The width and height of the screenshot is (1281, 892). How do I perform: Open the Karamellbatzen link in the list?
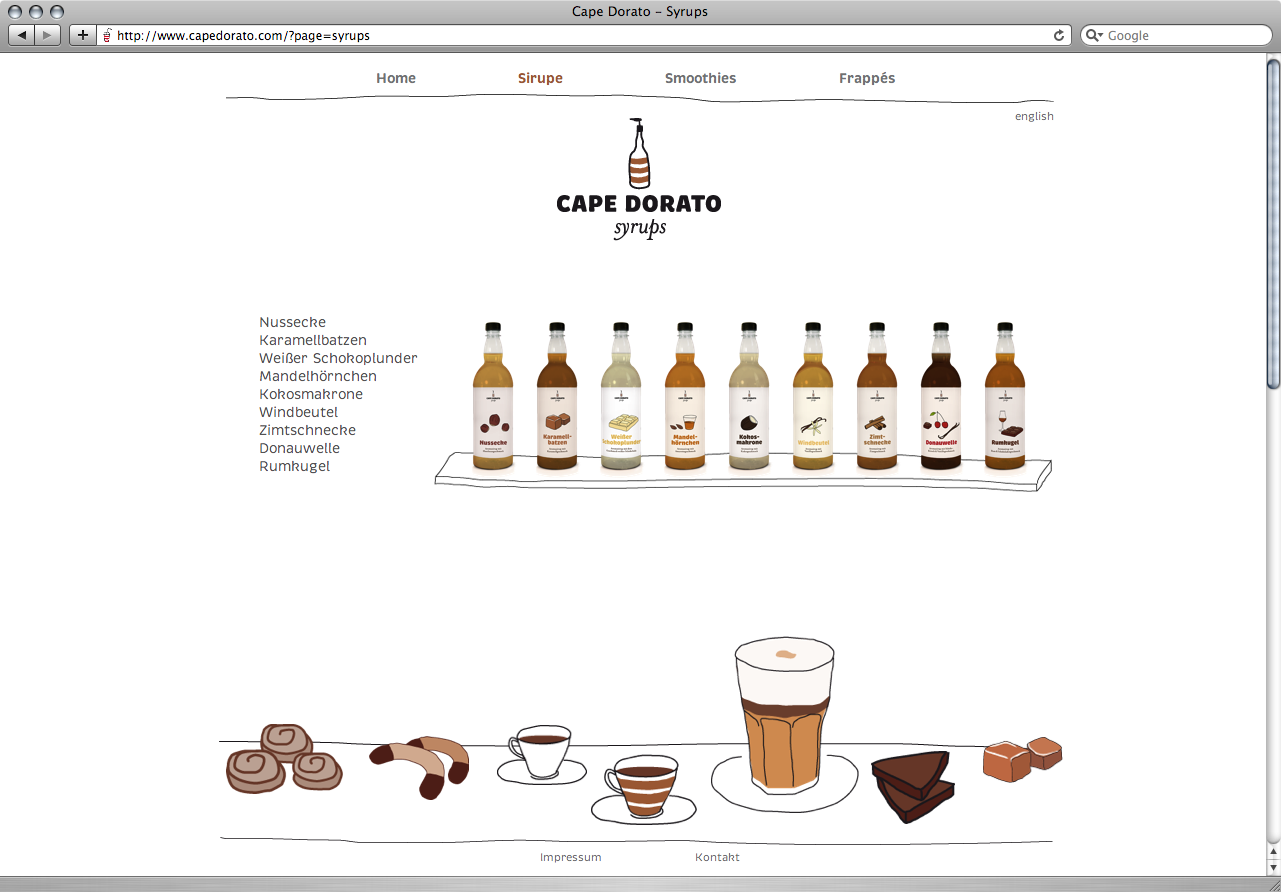(313, 340)
